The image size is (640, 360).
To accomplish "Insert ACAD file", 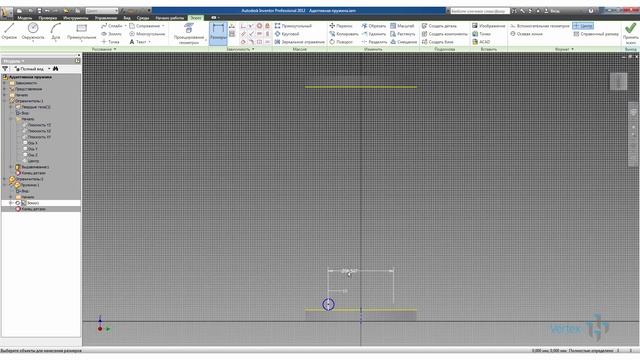I will (481, 42).
